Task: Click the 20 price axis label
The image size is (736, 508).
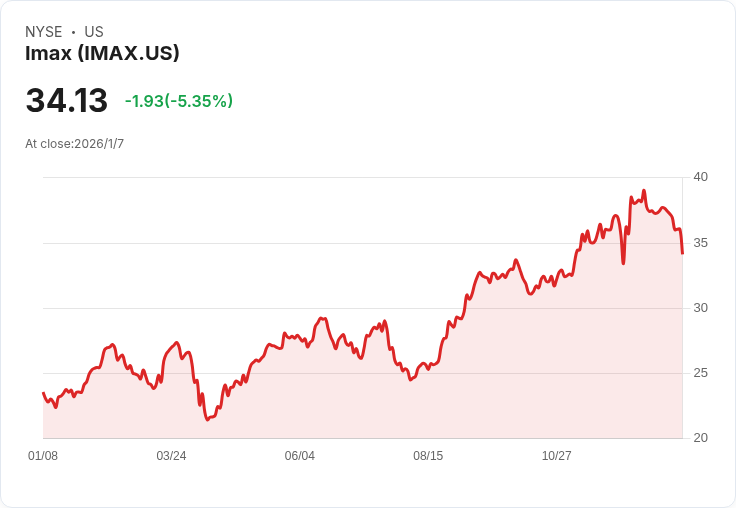Action: coord(701,438)
